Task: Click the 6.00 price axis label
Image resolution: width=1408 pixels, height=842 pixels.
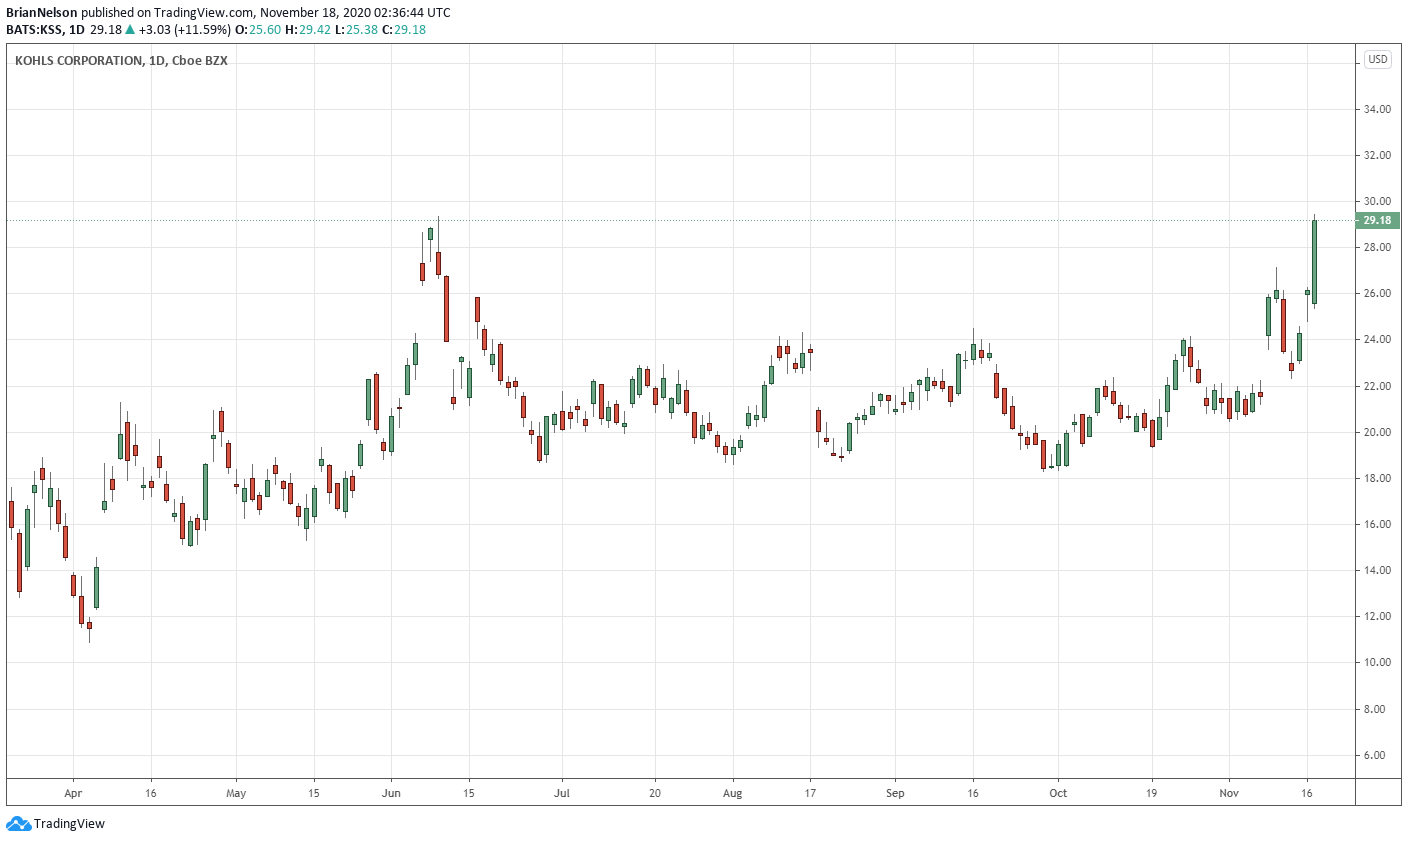Action: [1377, 755]
